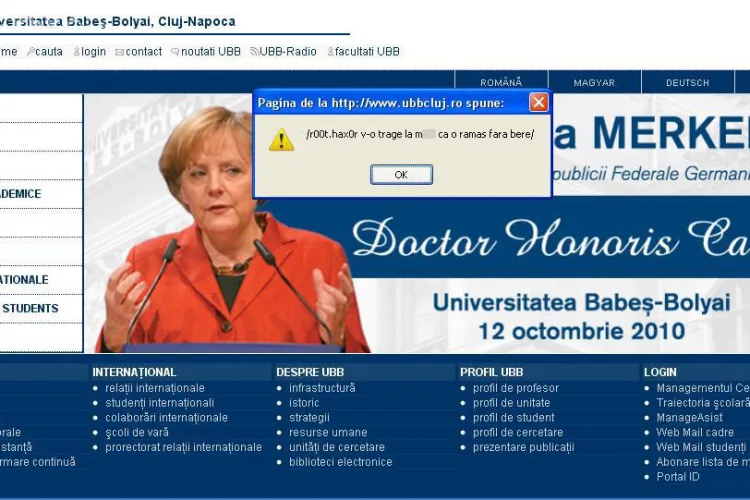Open Traiectoria școlară link under LOGIN
The height and width of the screenshot is (500, 750).
point(703,403)
